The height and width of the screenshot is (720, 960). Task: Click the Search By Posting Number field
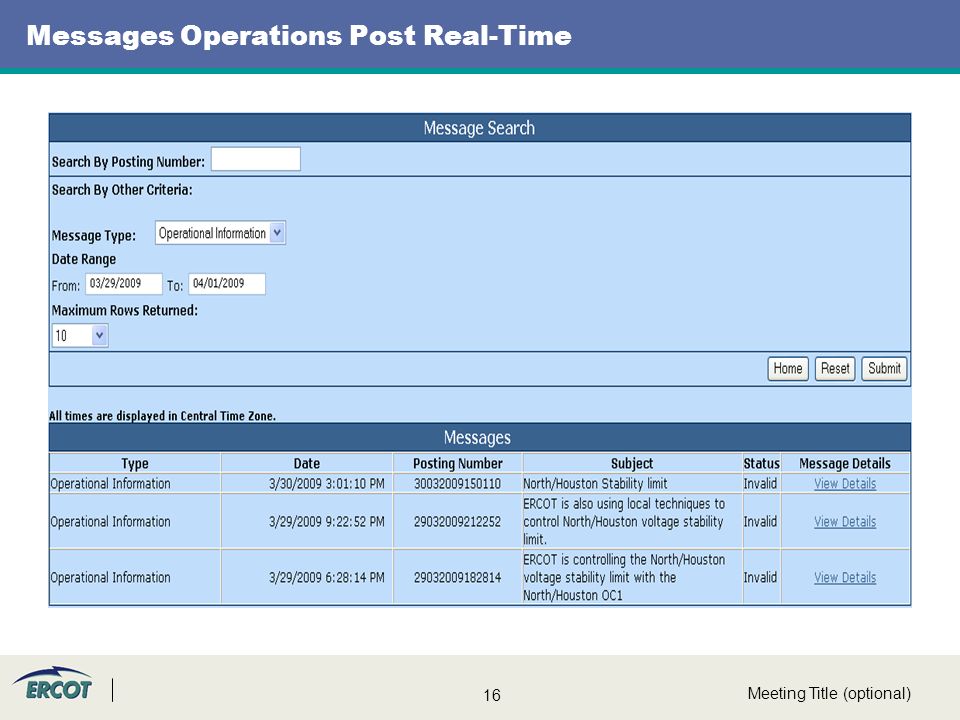point(255,159)
